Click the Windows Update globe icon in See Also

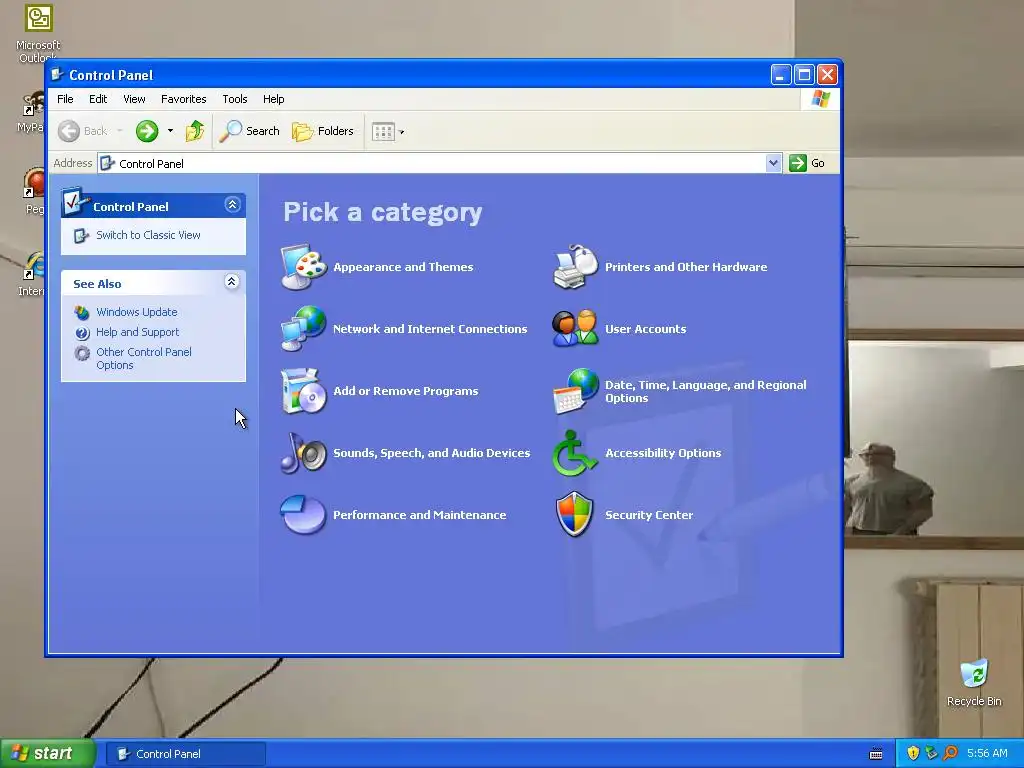pyautogui.click(x=82, y=313)
